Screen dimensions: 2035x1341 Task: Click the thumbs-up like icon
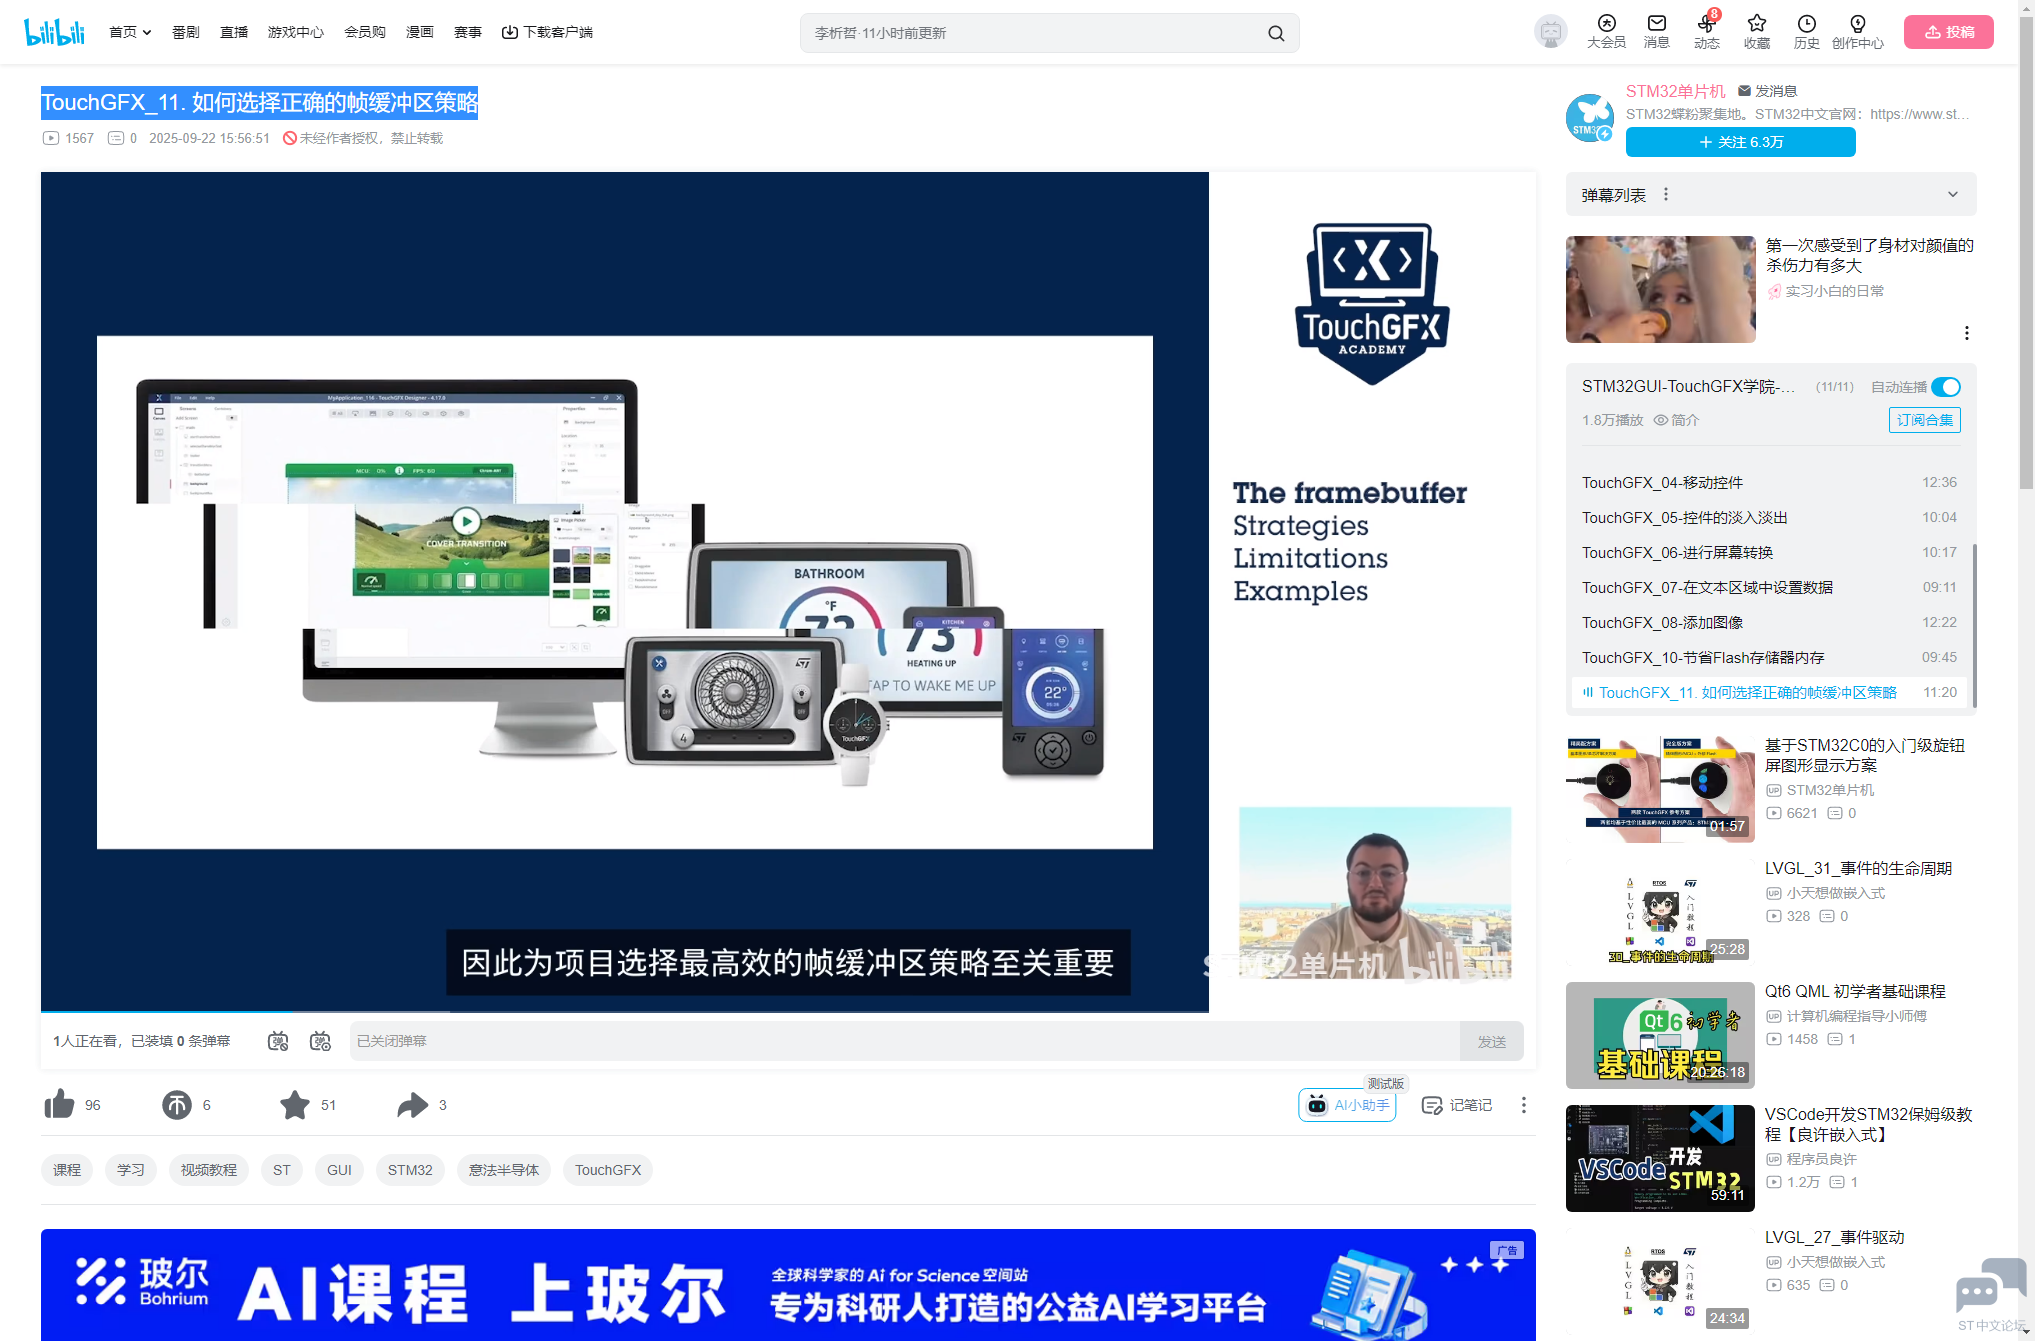click(x=60, y=1104)
